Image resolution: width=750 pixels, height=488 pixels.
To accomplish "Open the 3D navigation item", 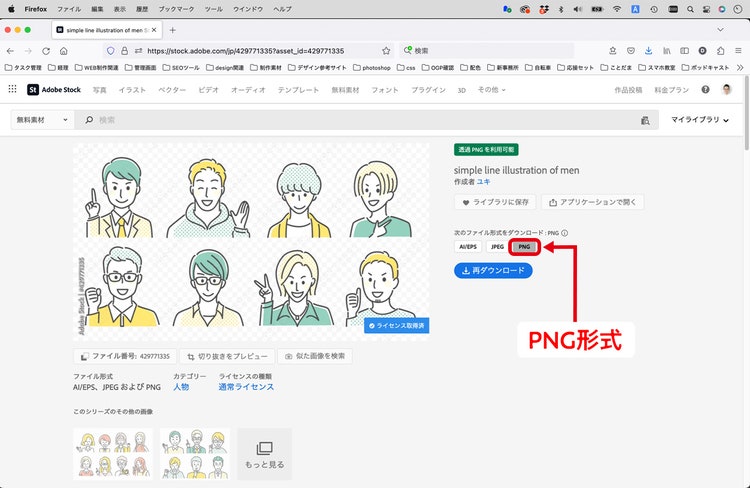I will tap(462, 90).
